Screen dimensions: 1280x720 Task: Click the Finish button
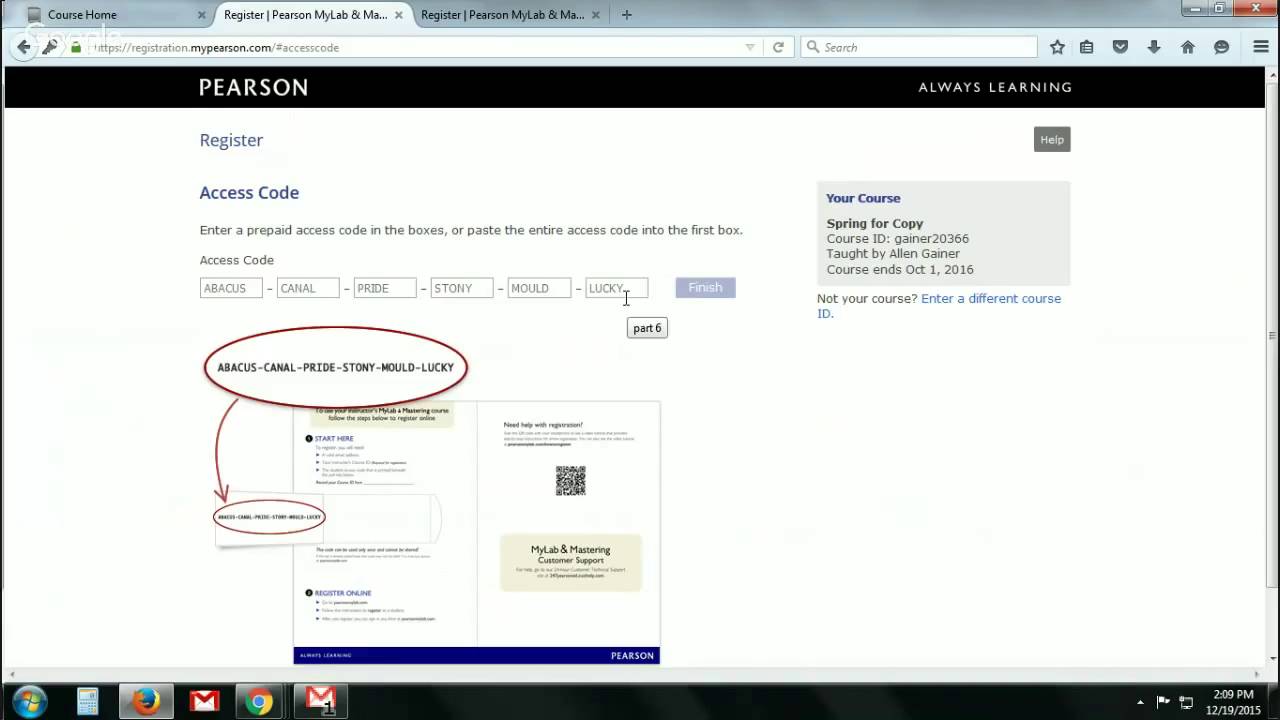coord(705,288)
